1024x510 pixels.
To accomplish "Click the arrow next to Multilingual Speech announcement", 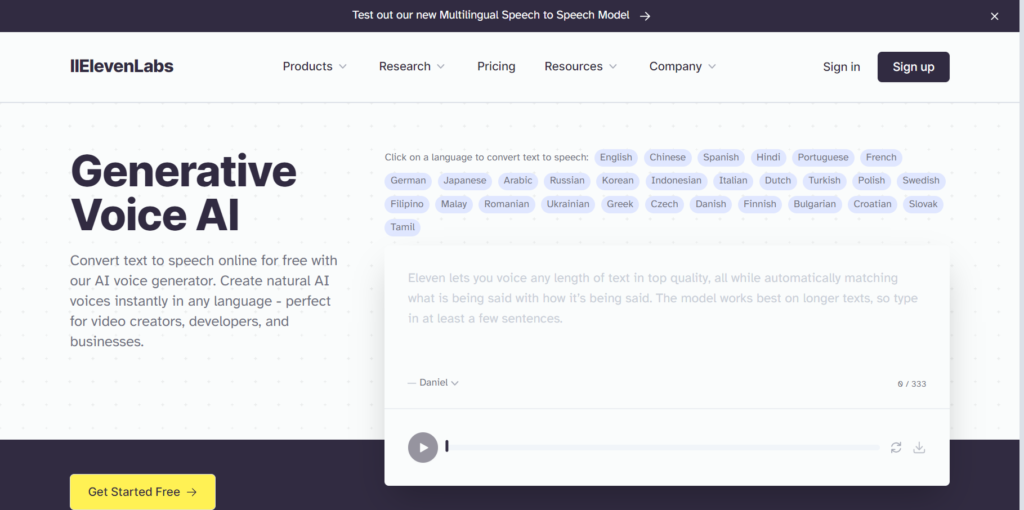I will pos(645,16).
